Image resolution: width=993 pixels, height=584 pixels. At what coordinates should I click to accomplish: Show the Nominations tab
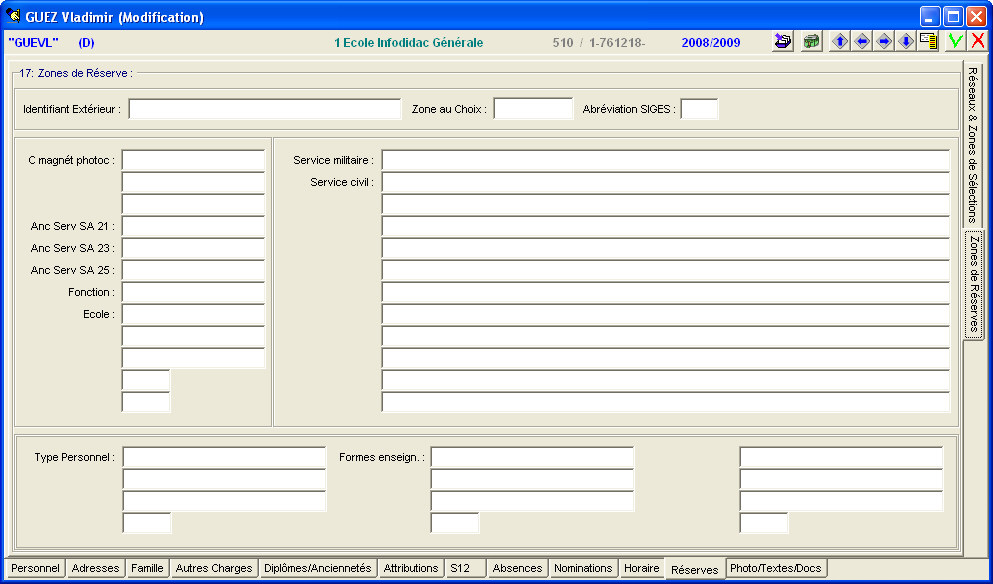click(x=583, y=568)
